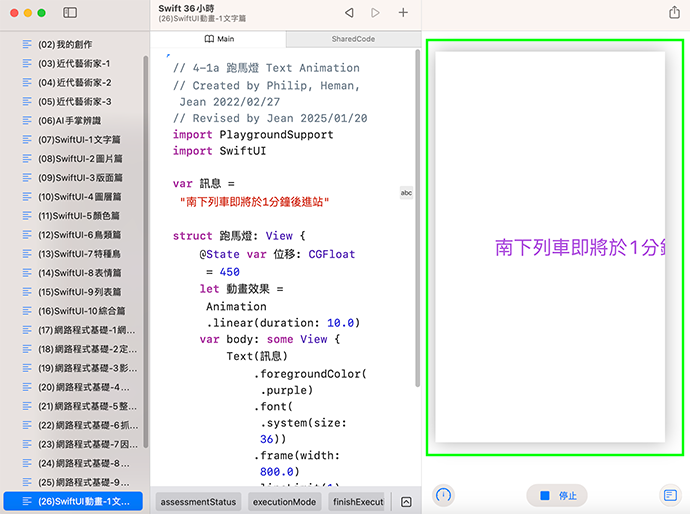Image resolution: width=690 pixels, height=514 pixels.
Task: Open the console output icon at bottom right
Action: pos(670,495)
